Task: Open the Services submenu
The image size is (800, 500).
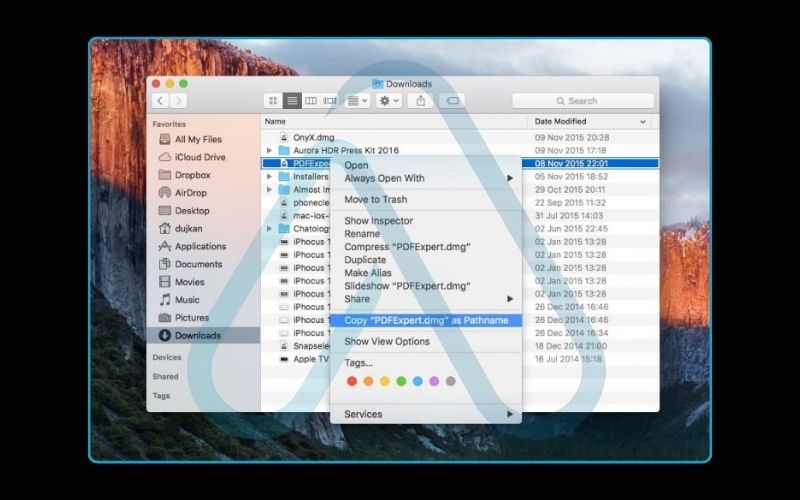Action: click(x=426, y=414)
